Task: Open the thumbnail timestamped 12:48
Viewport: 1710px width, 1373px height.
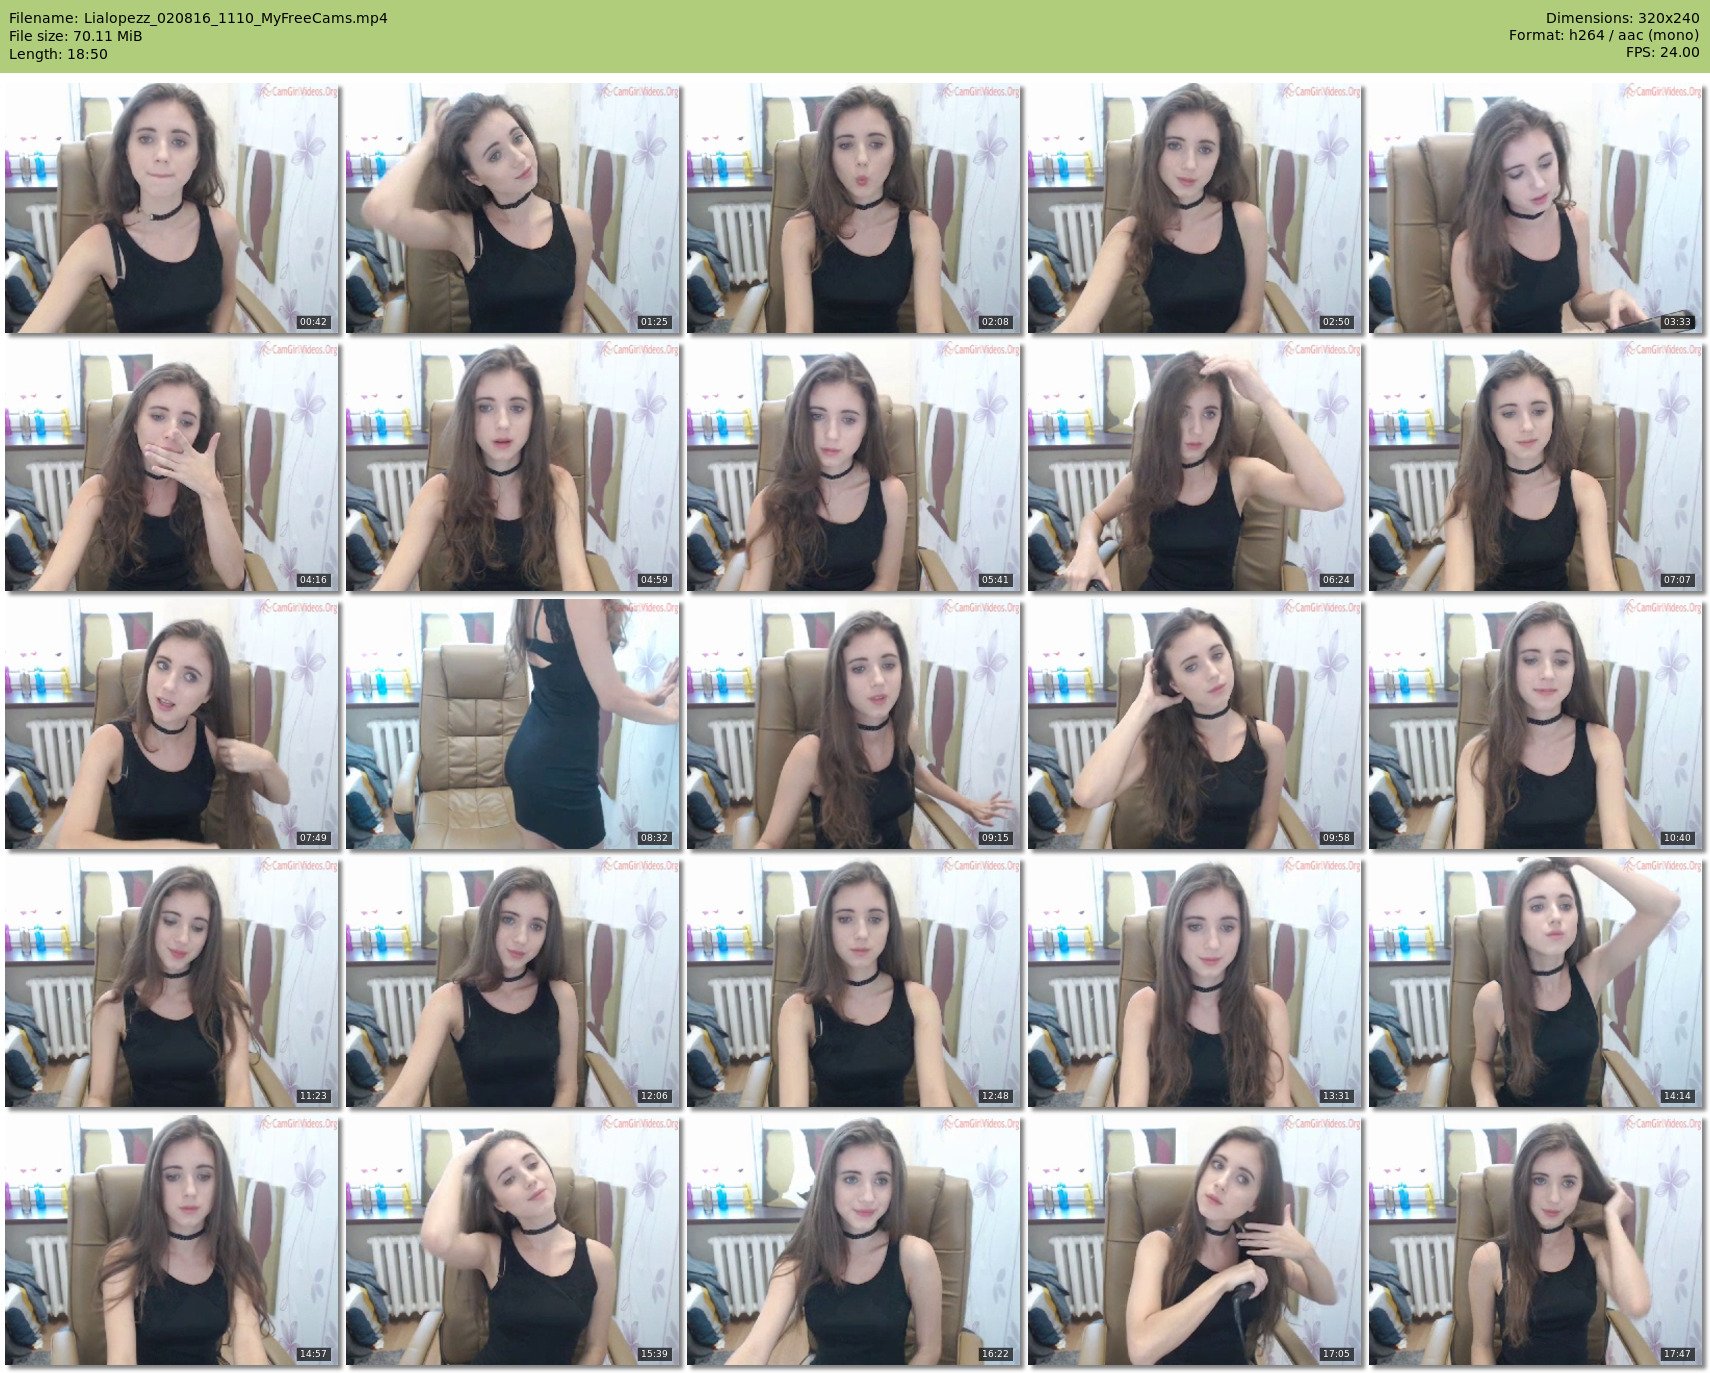Action: [x=854, y=982]
